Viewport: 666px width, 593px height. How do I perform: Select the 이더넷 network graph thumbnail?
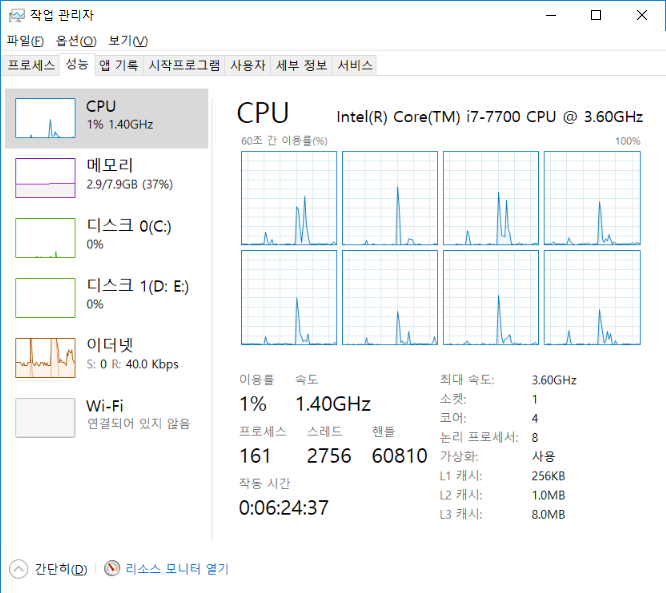tap(45, 358)
